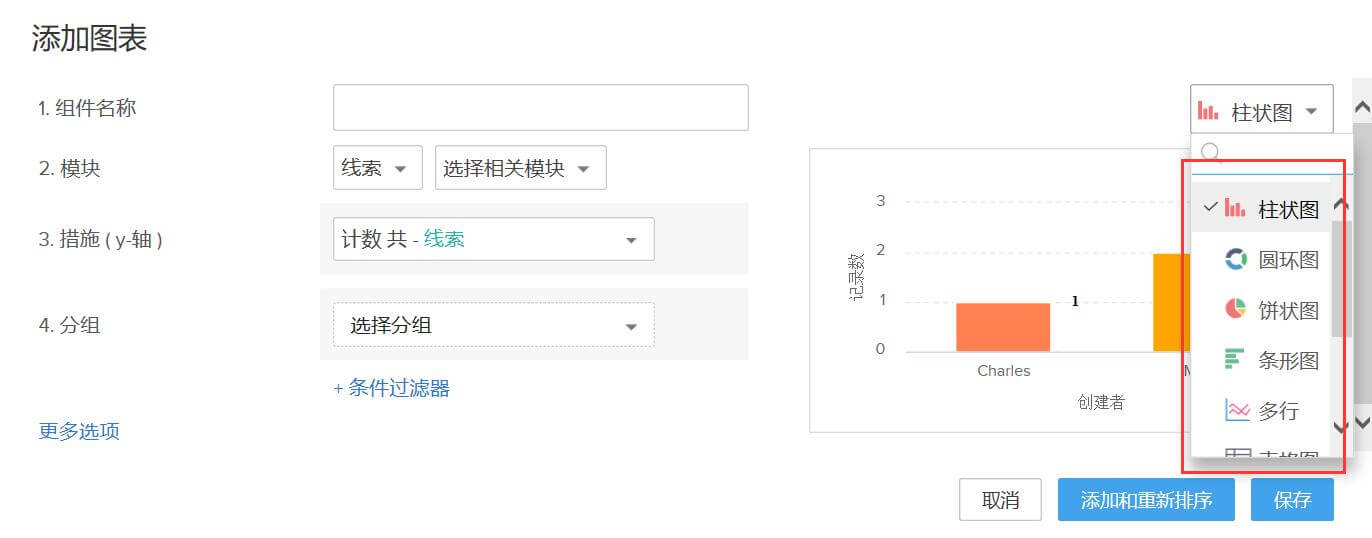Click the 3. 措施 ( y-轴 ) label
The image size is (1372, 538).
click(x=101, y=239)
